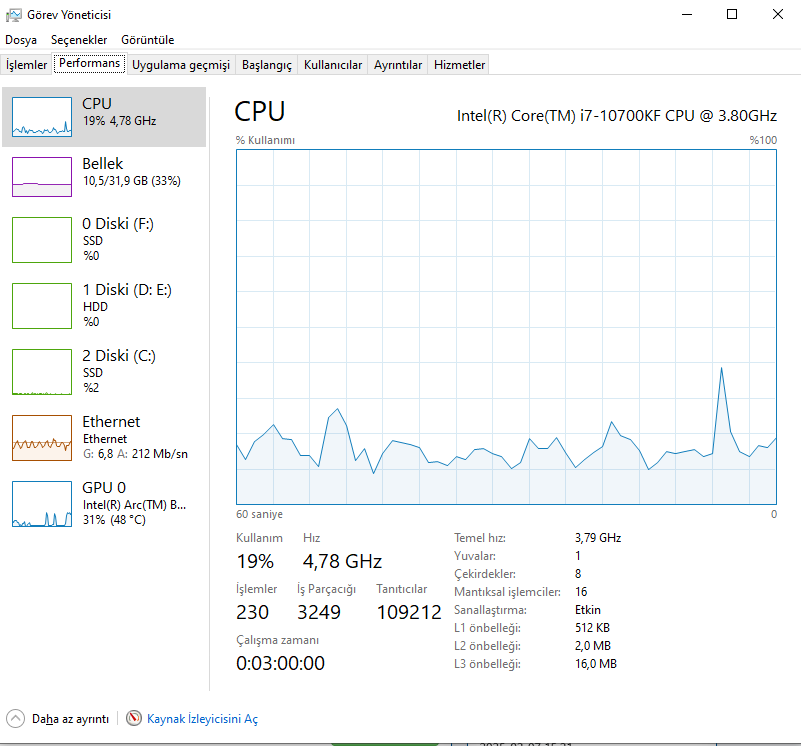
Task: Select the 1 Diski (D: E:) HDD graph
Action: pos(42,306)
